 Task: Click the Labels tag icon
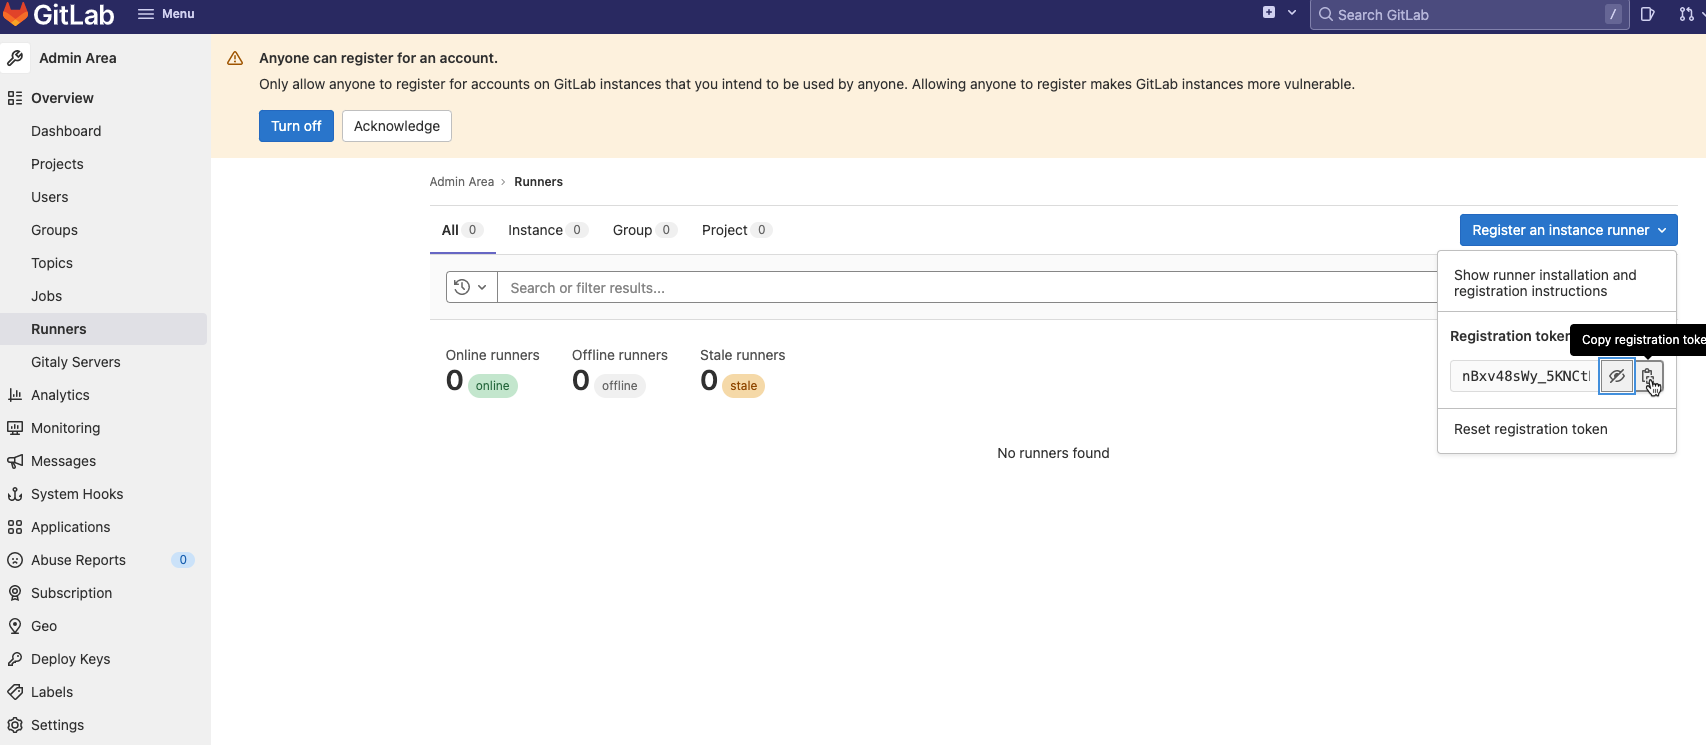(15, 692)
